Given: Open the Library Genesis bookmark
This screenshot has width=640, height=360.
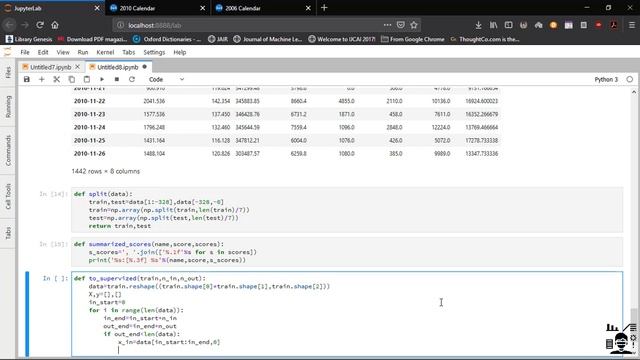Looking at the screenshot, I should tap(29, 39).
